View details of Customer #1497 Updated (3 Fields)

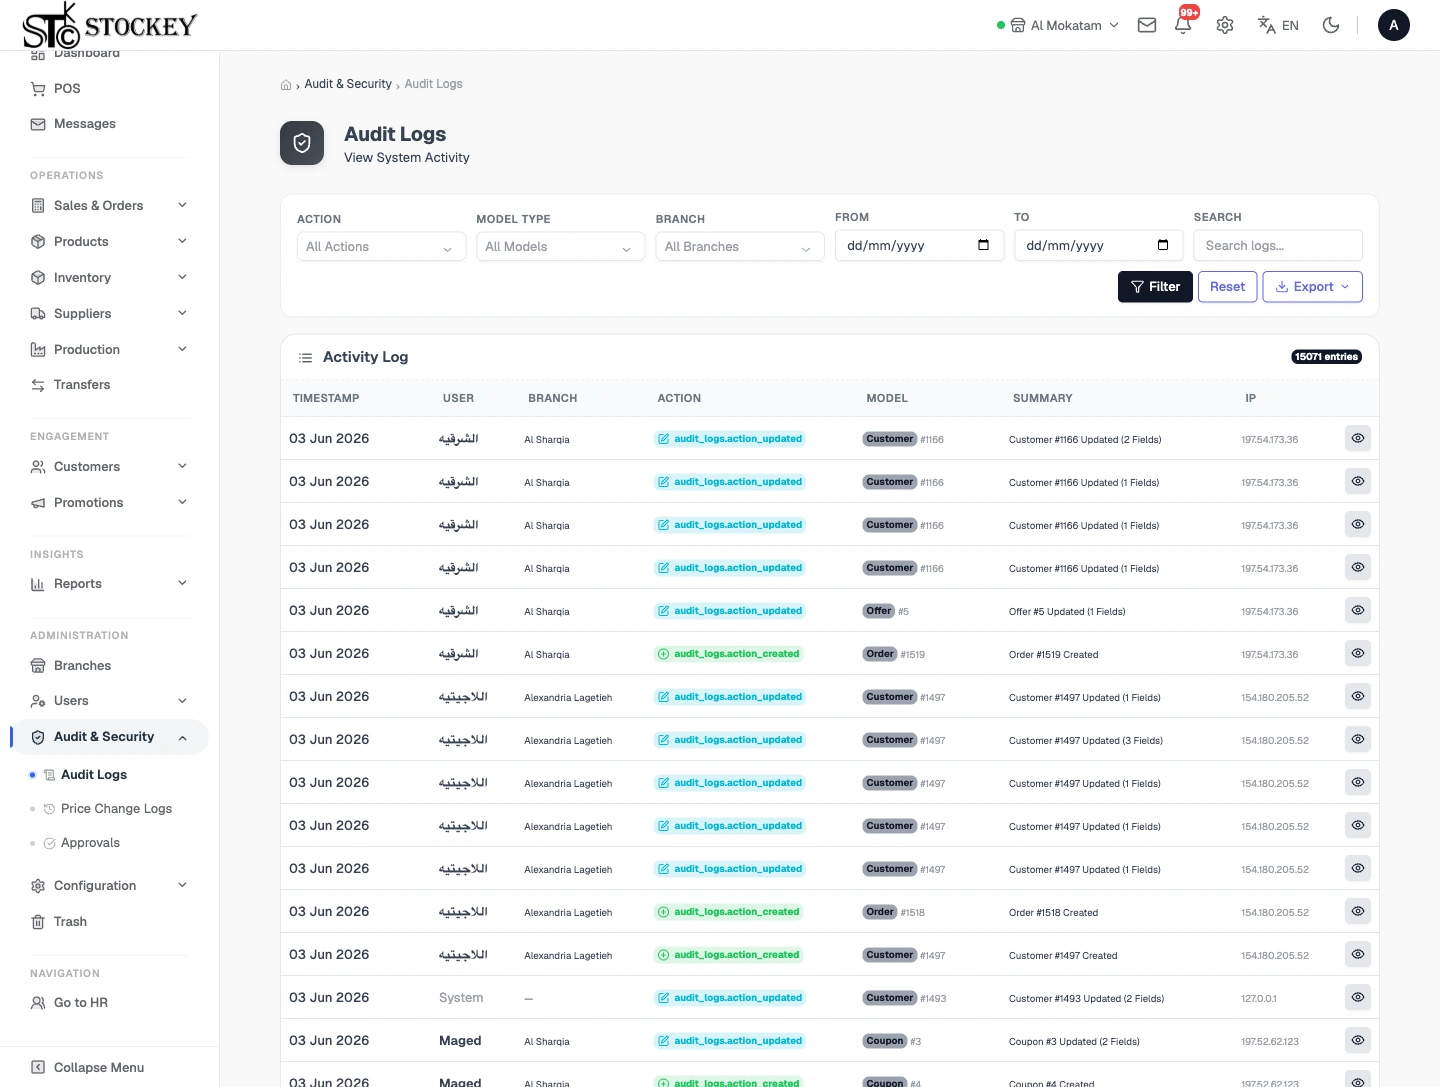coord(1358,739)
